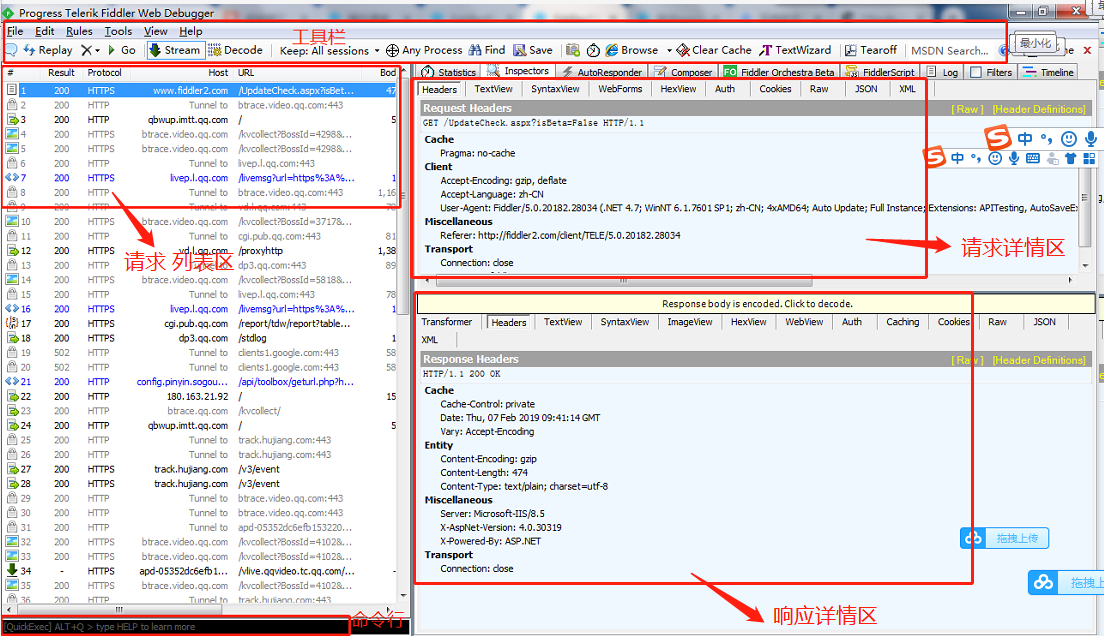Image resolution: width=1104 pixels, height=636 pixels.
Task: Open the Rules menu
Action: (79, 31)
